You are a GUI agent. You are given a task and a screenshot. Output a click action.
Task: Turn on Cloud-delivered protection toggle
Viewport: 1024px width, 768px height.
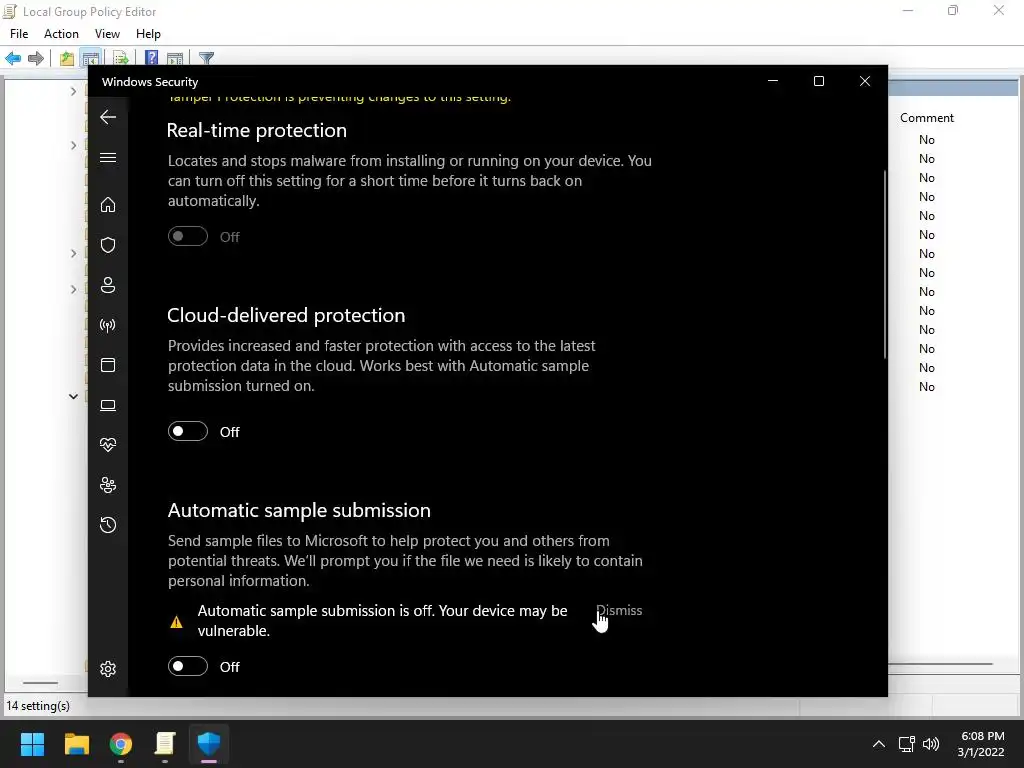[x=188, y=432]
